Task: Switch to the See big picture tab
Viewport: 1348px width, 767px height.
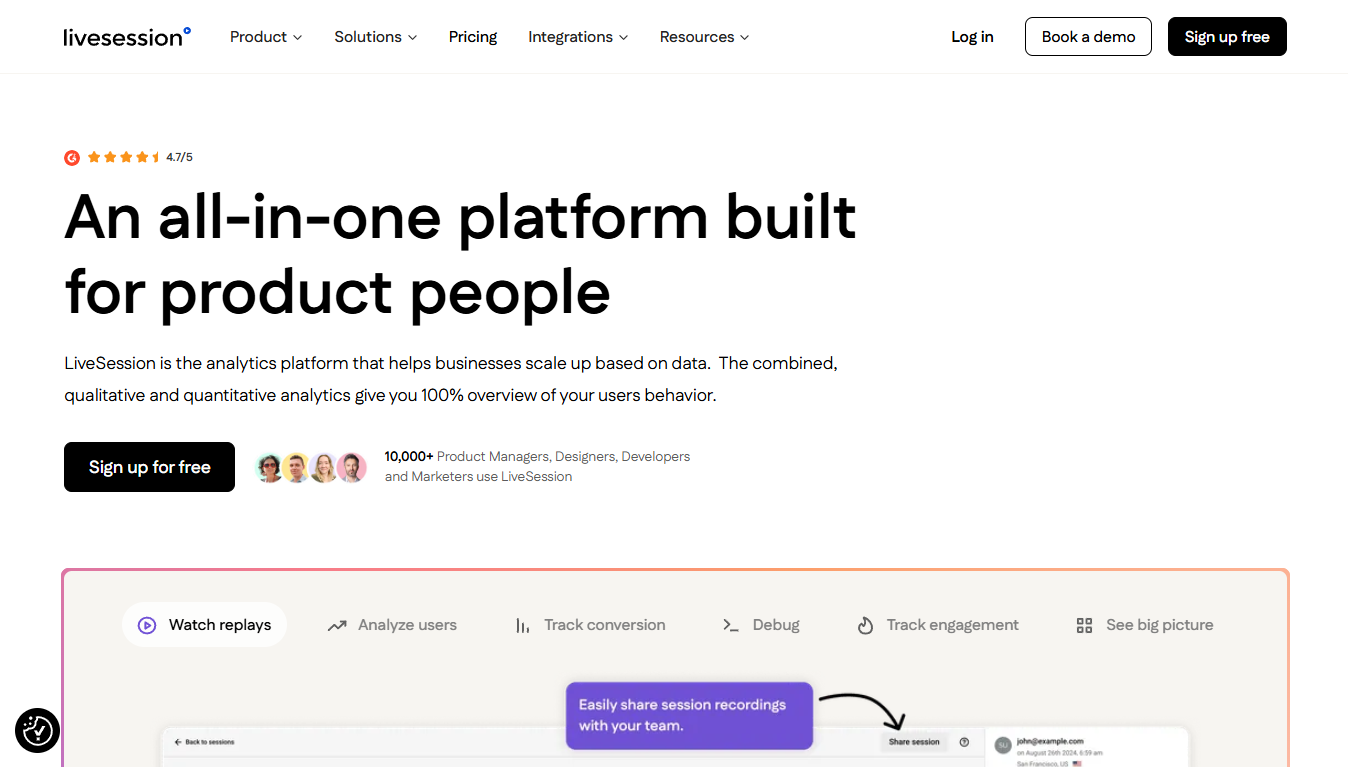Action: [1145, 625]
